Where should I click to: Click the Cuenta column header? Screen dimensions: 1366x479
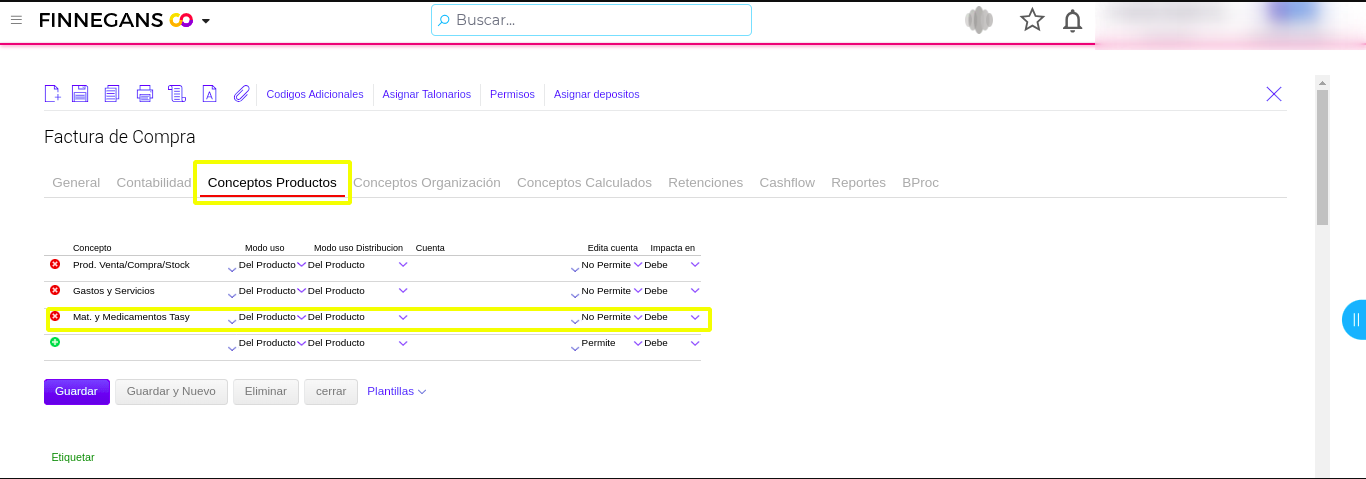(x=430, y=248)
